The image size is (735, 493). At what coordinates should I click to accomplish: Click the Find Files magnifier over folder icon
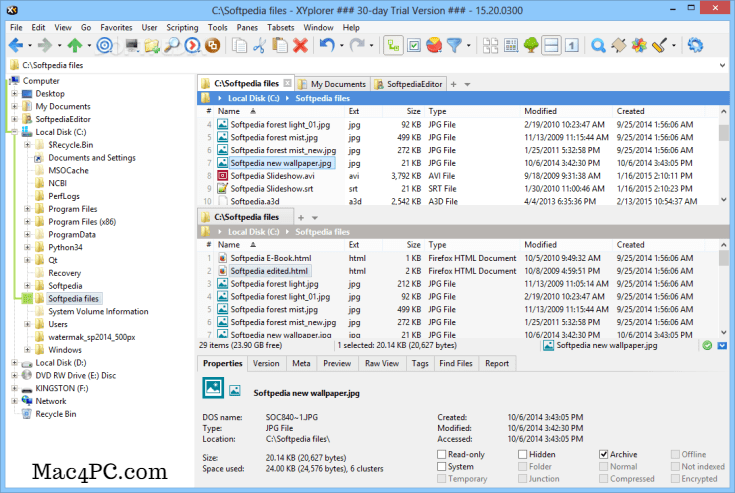[172, 45]
